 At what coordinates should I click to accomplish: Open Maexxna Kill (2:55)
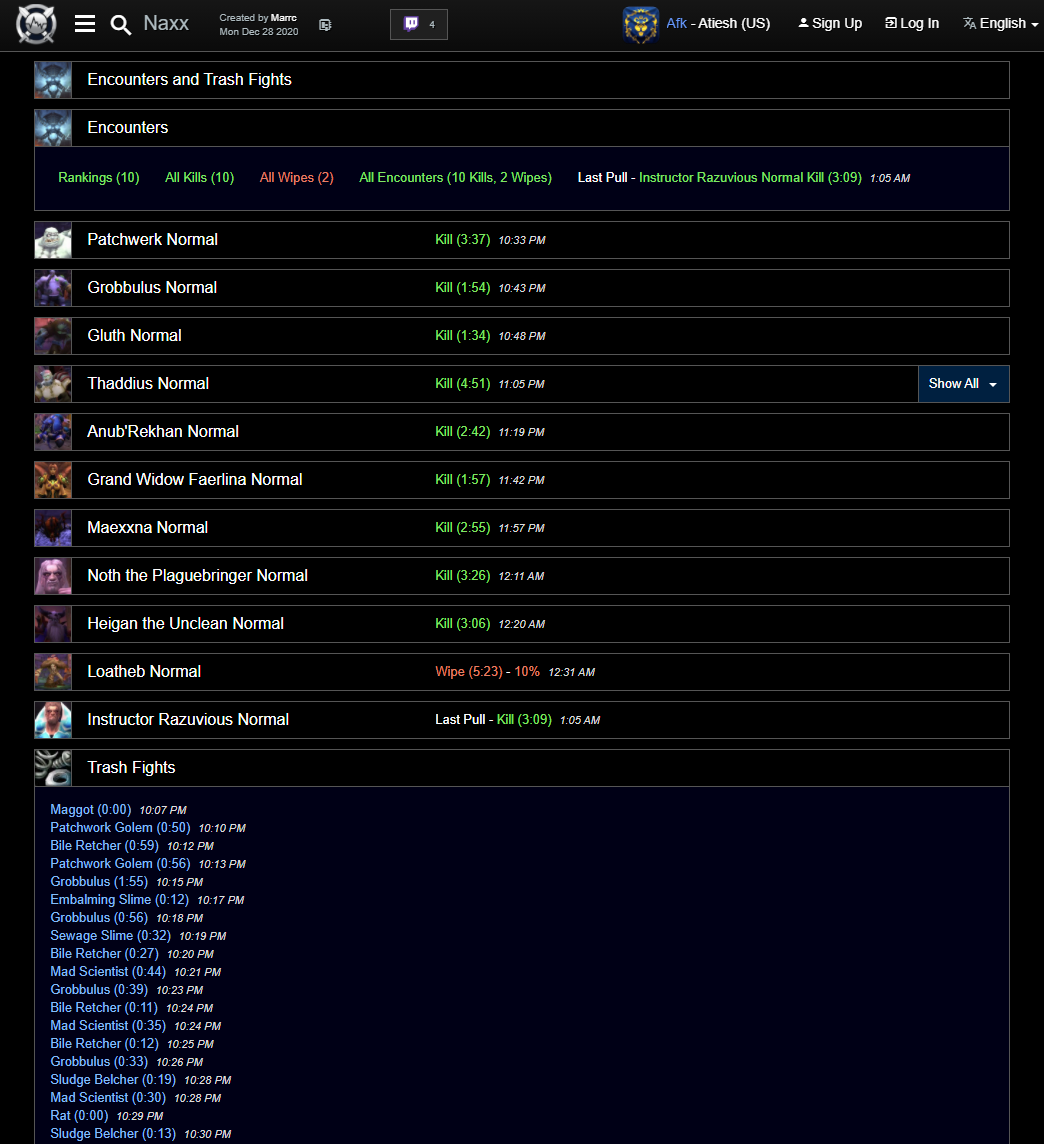coord(463,527)
